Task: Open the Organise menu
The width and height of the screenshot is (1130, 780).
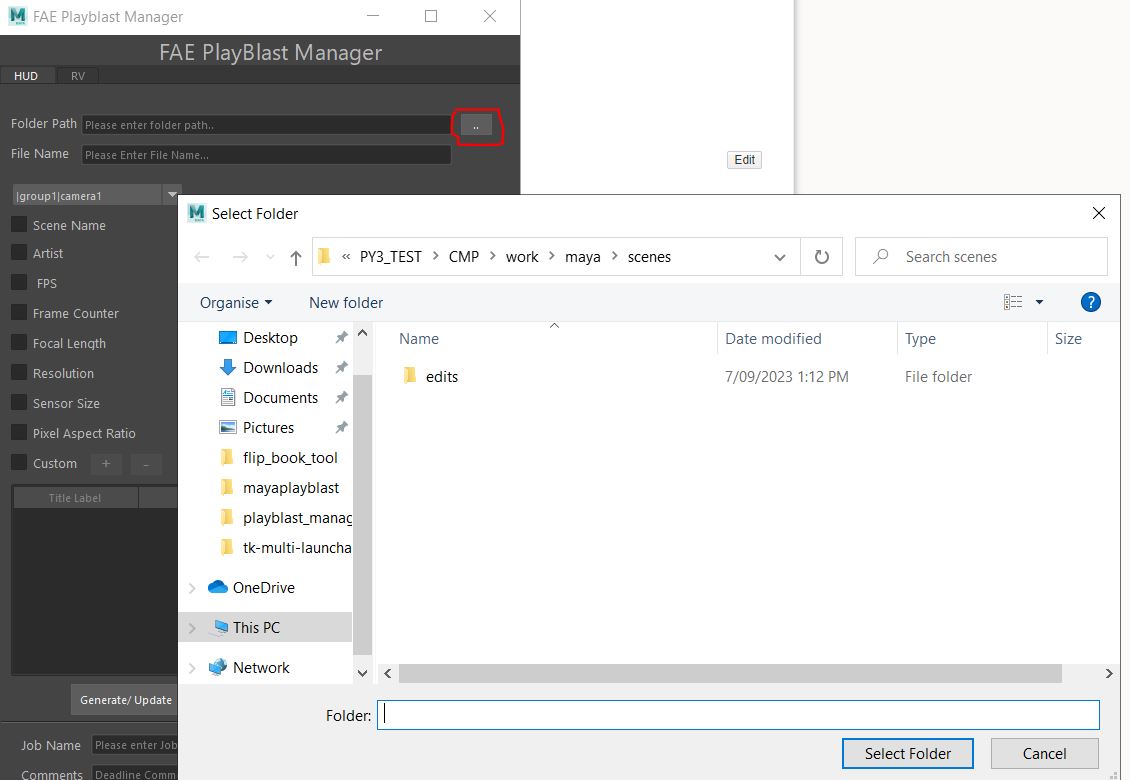Action: pos(236,303)
